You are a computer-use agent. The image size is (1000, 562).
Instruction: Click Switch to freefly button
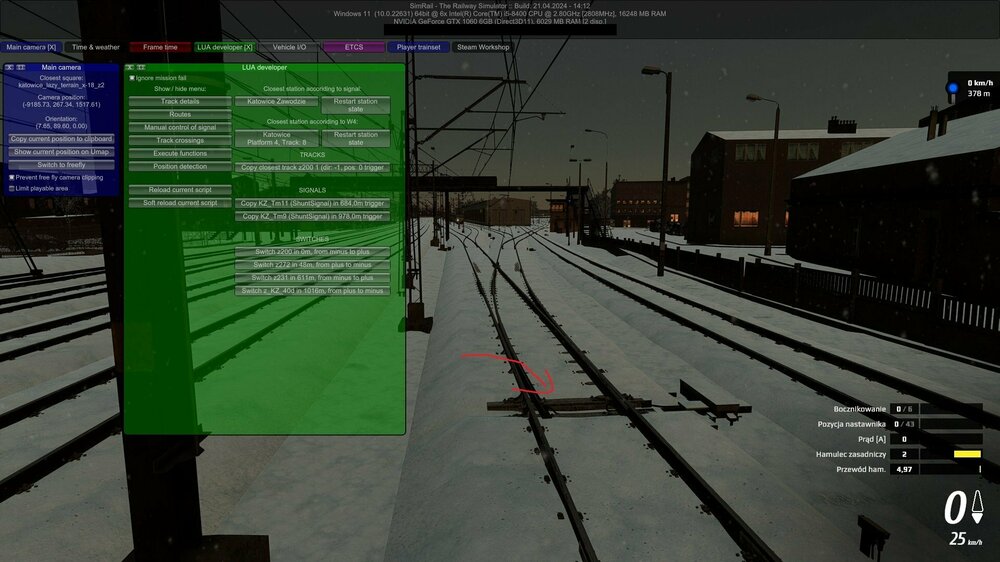[x=61, y=165]
